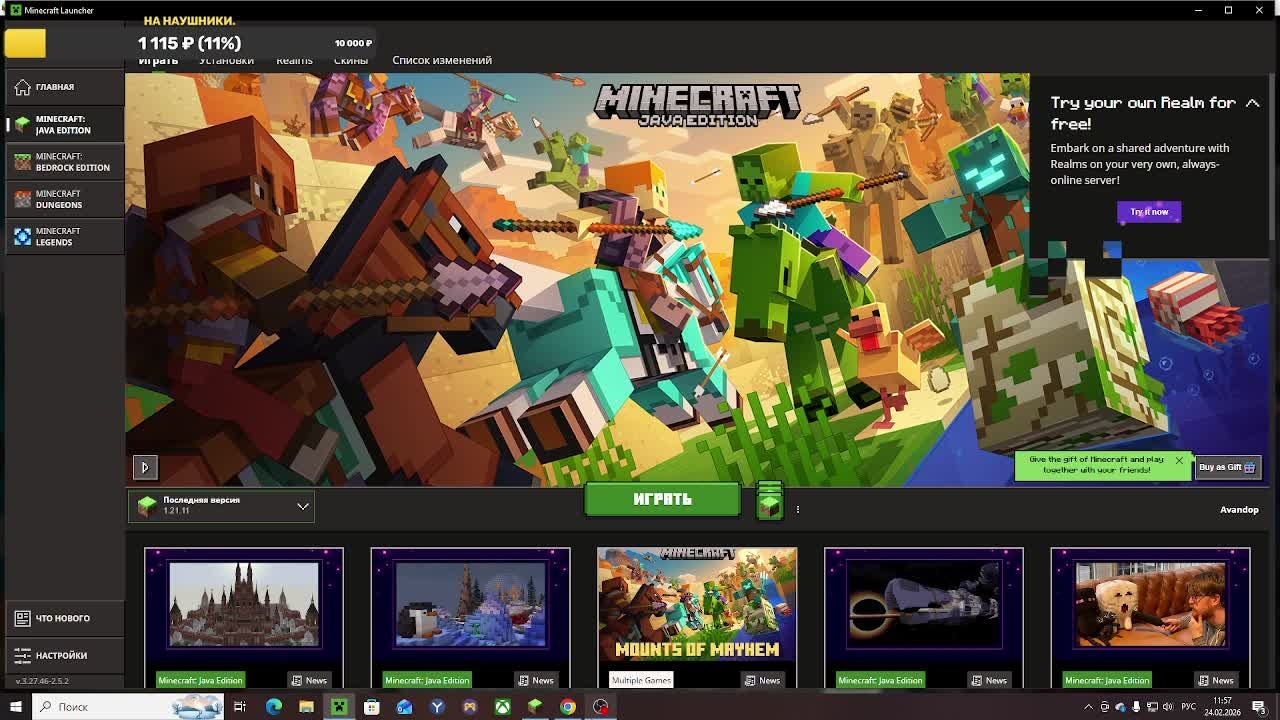Open Google Chrome from the taskbar
The height and width of the screenshot is (720, 1280).
567,707
